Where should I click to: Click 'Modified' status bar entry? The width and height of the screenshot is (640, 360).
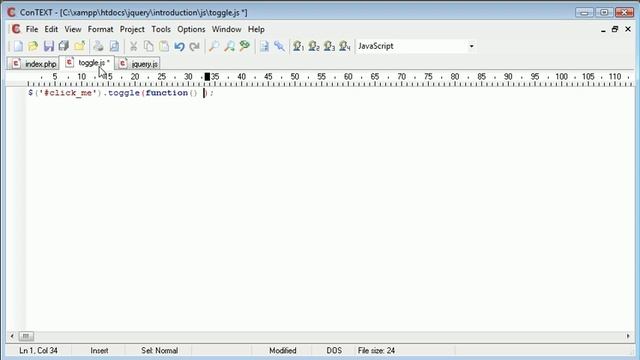pyautogui.click(x=282, y=351)
